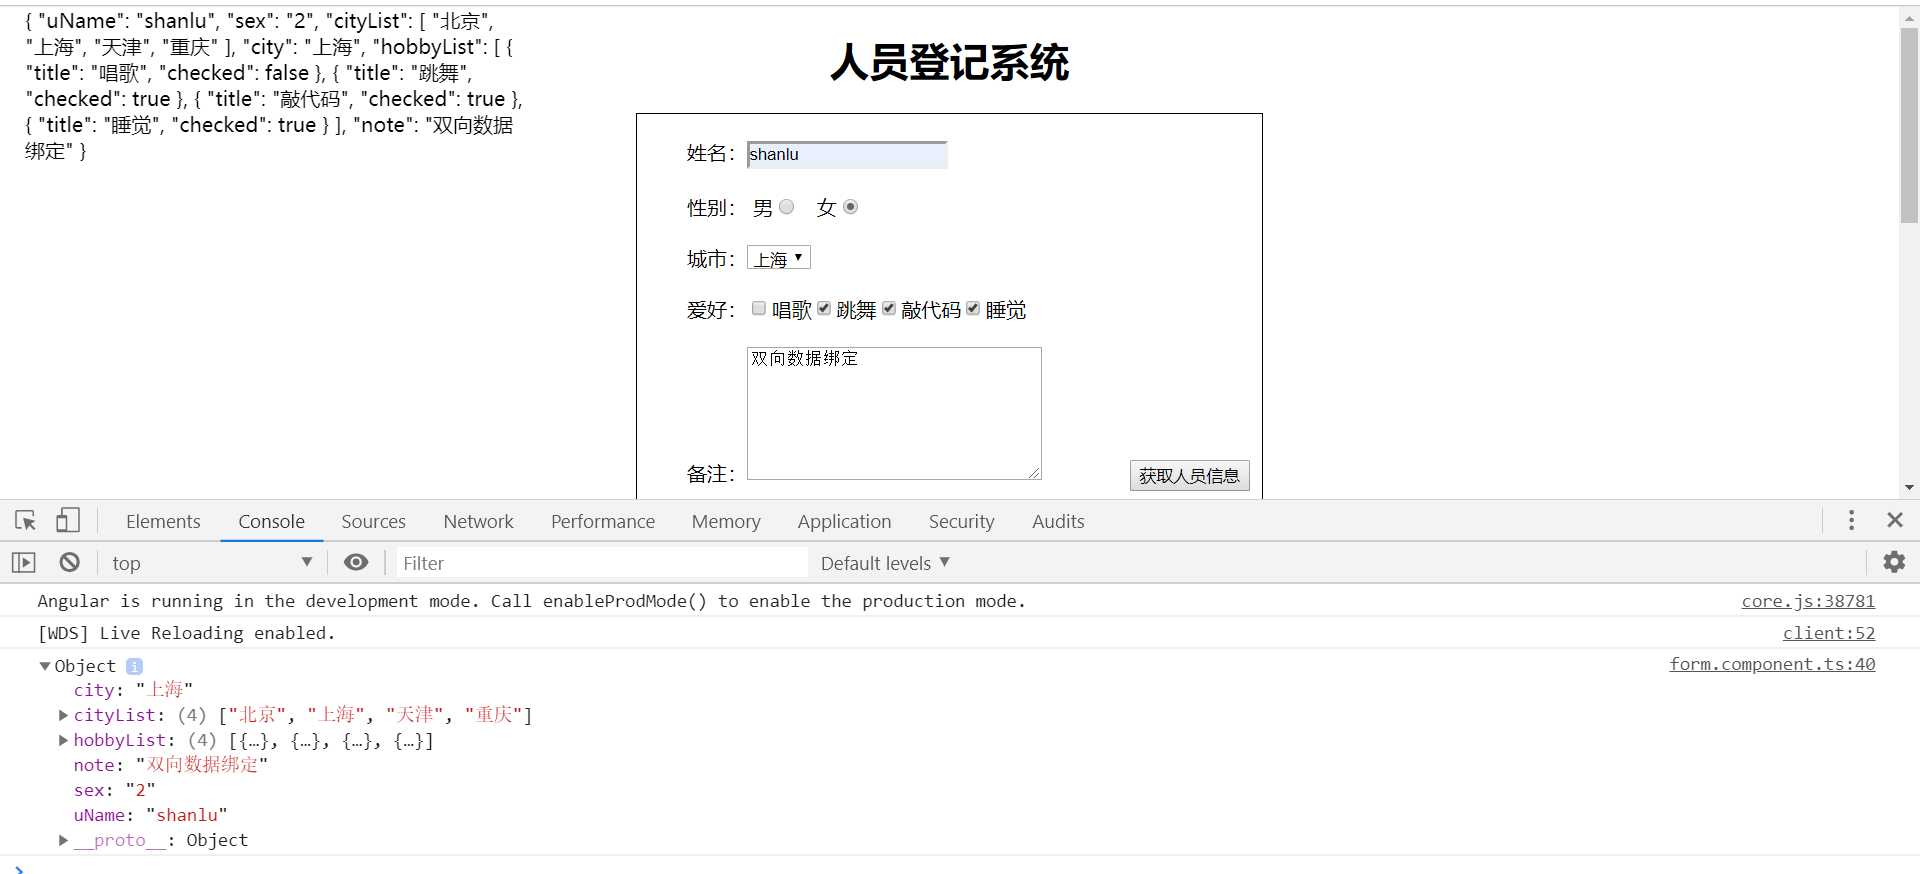This screenshot has width=1920, height=874.
Task: Show console sidebar icon
Action: tap(24, 563)
